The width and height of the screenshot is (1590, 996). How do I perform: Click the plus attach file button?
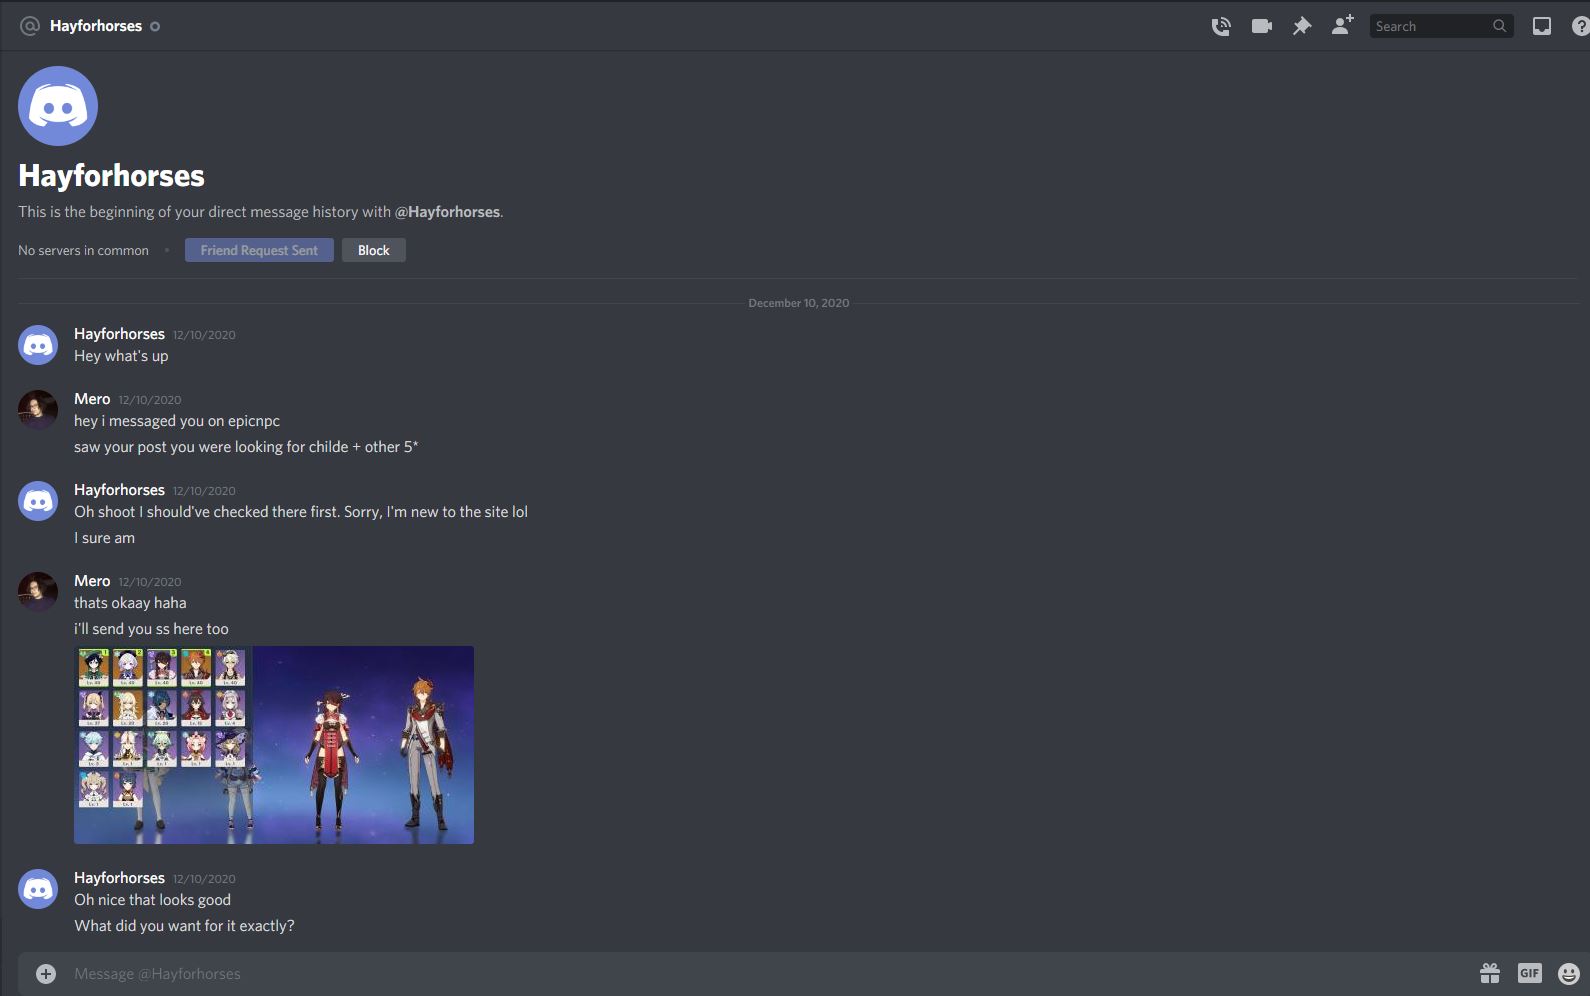46,973
